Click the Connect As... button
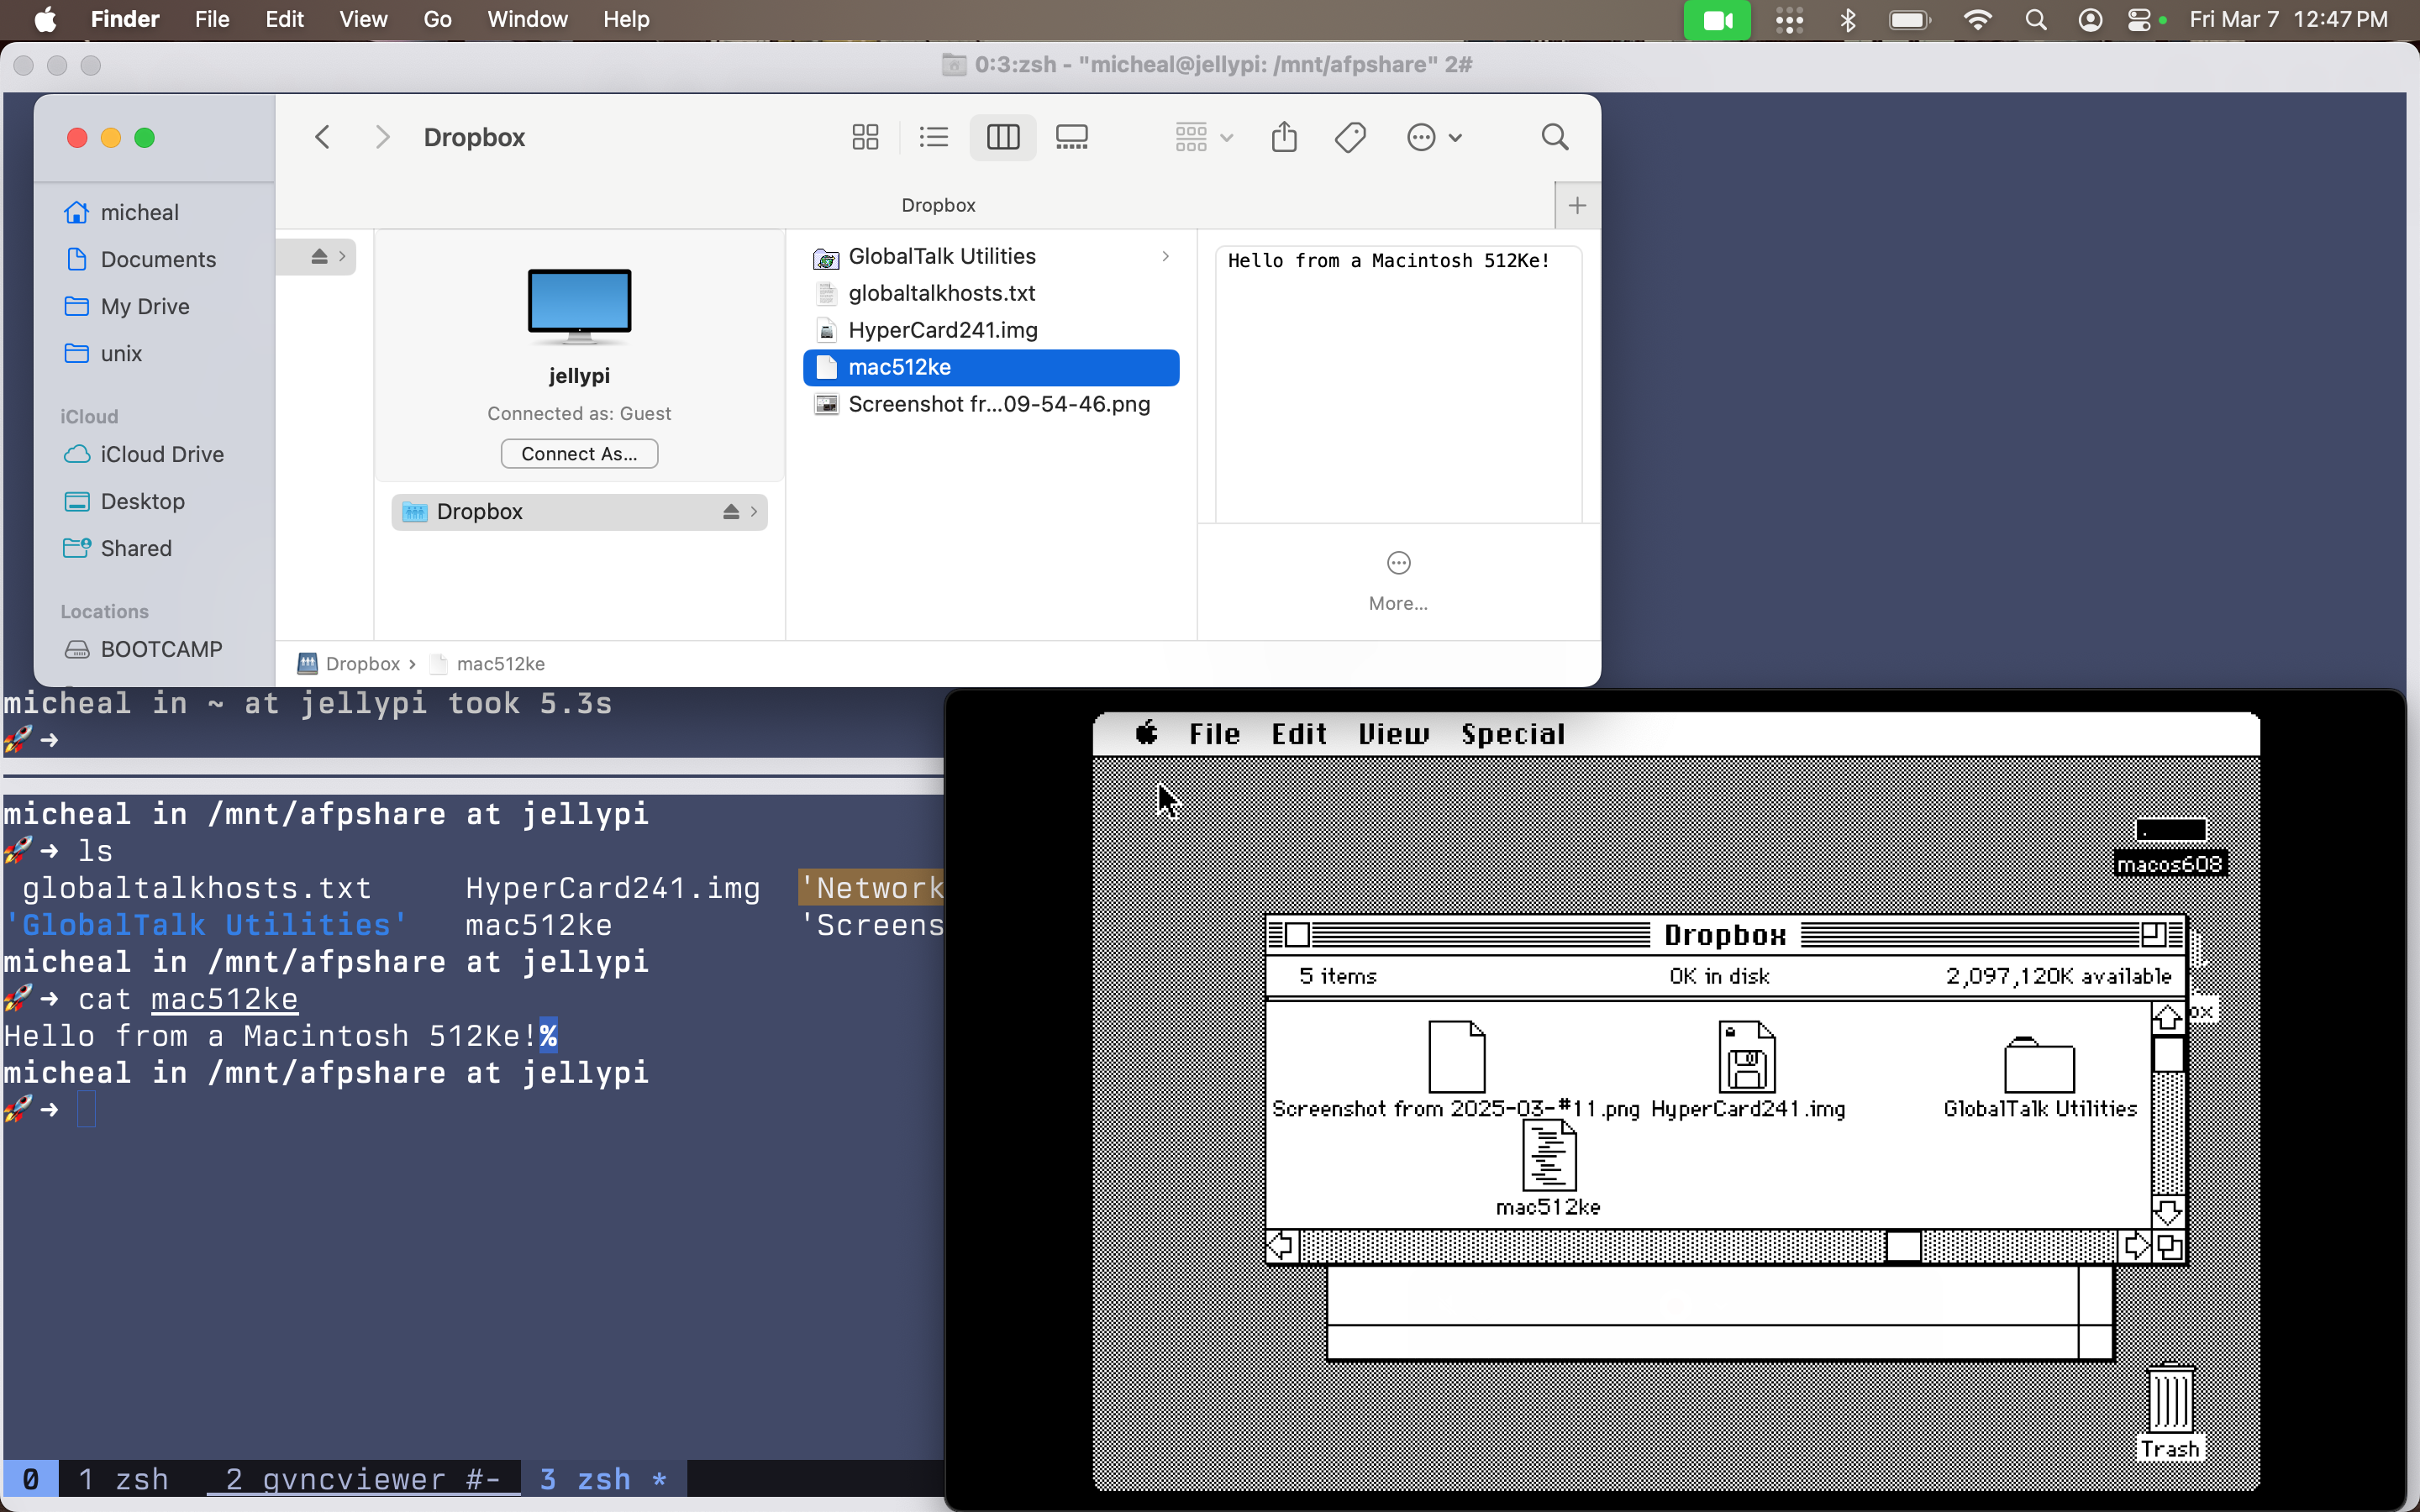The width and height of the screenshot is (2420, 1512). 579,454
